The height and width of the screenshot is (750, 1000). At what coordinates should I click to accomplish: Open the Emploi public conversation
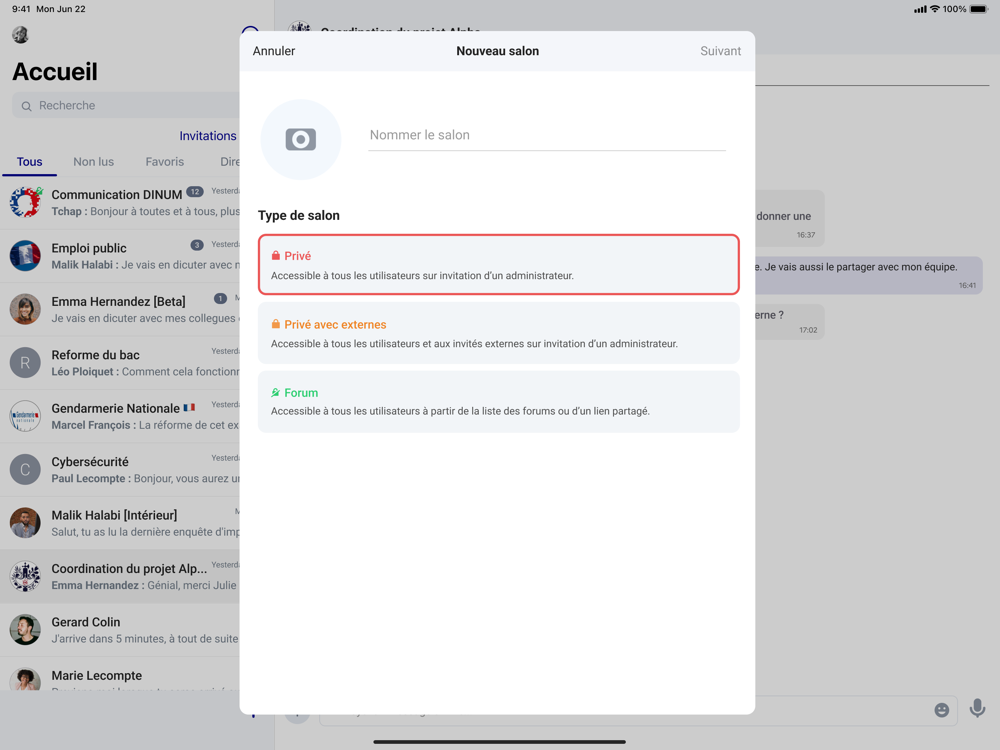120,256
